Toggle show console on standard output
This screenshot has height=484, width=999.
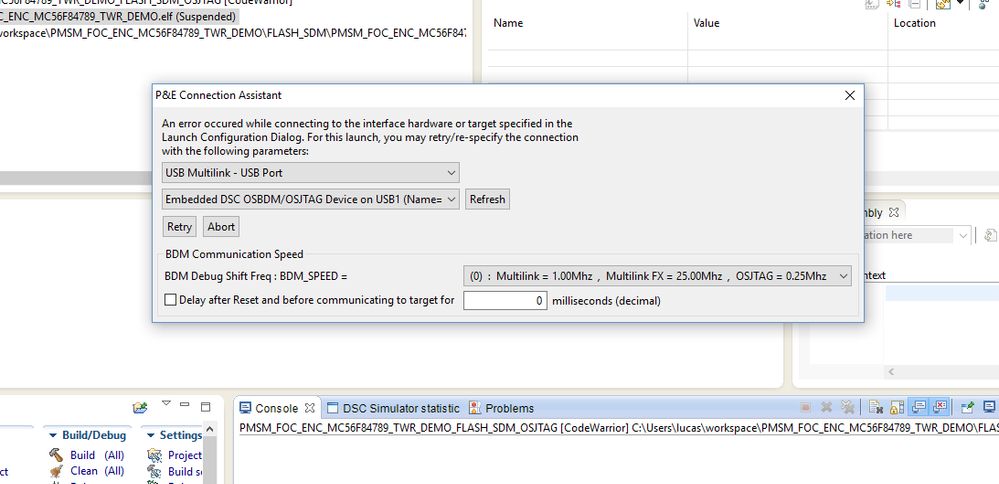click(919, 408)
